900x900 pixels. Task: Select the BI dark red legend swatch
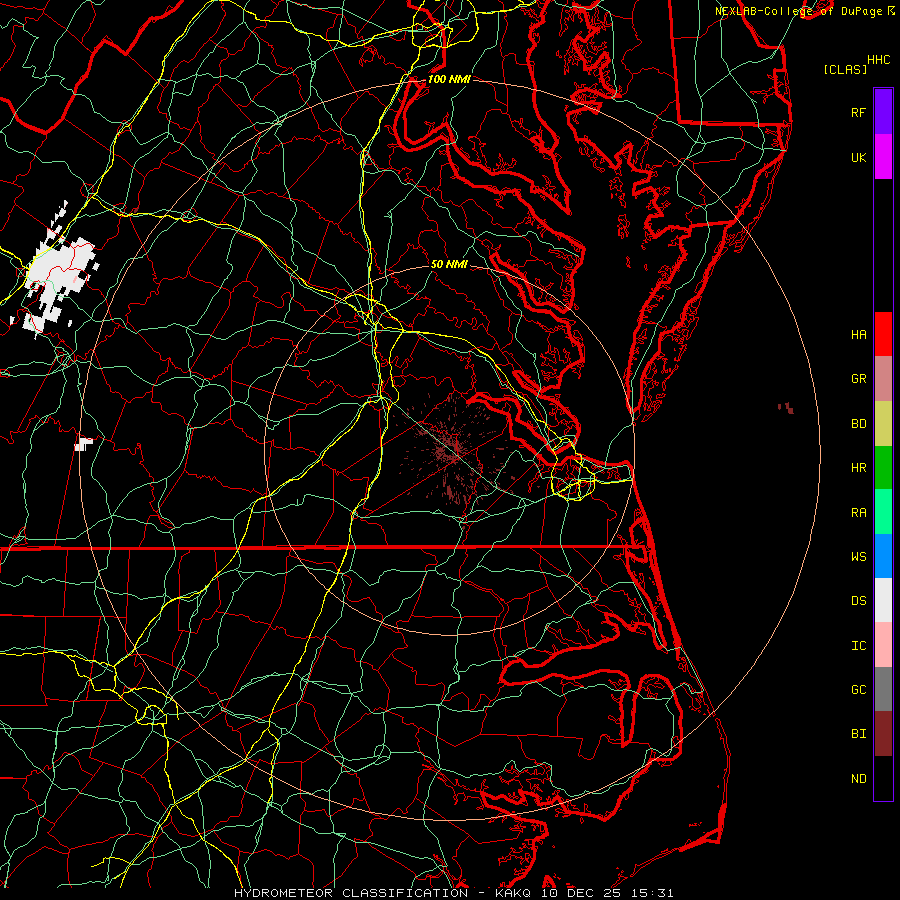tap(883, 734)
